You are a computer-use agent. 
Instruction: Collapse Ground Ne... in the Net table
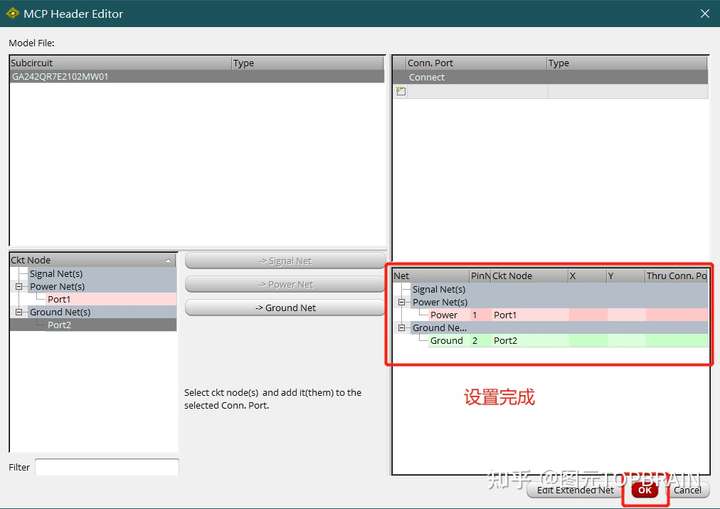[x=401, y=328]
